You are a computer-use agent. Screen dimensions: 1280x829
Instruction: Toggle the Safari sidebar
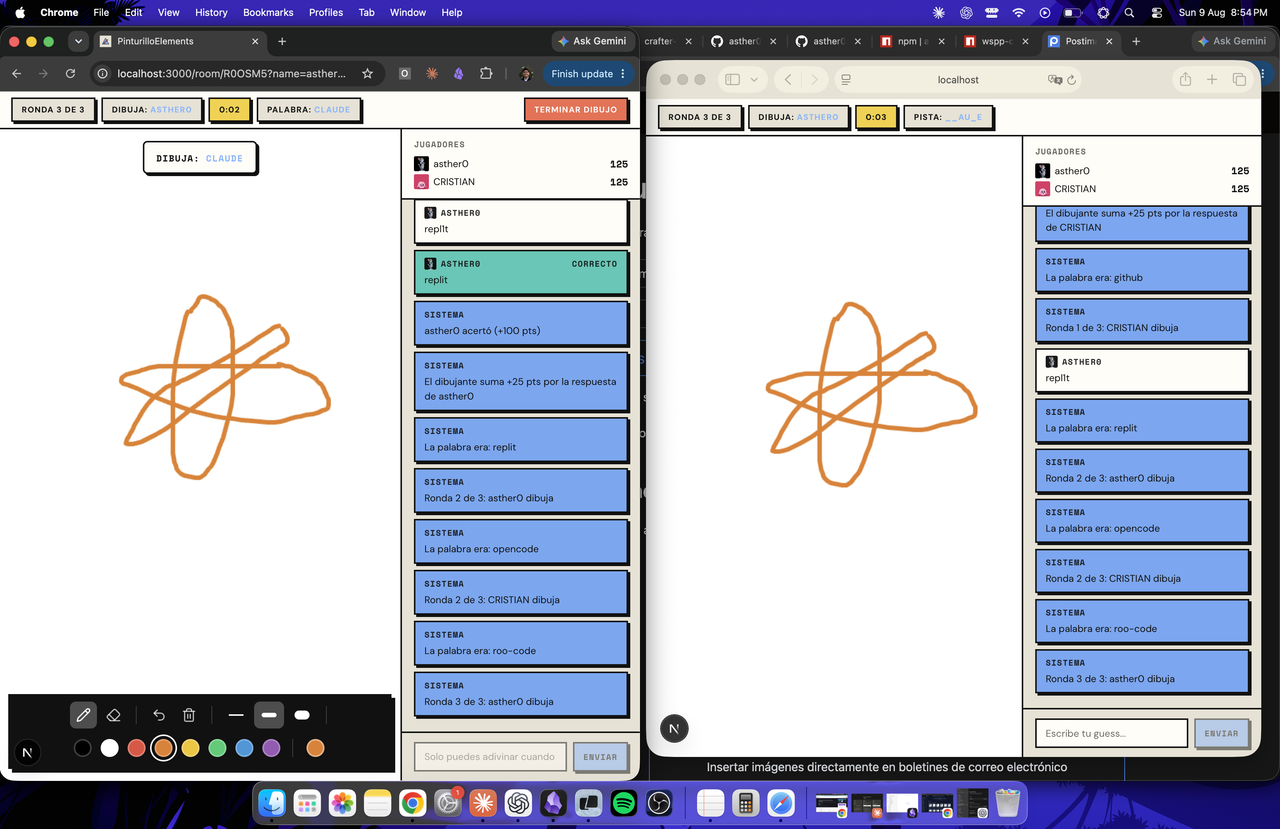pyautogui.click(x=732, y=80)
